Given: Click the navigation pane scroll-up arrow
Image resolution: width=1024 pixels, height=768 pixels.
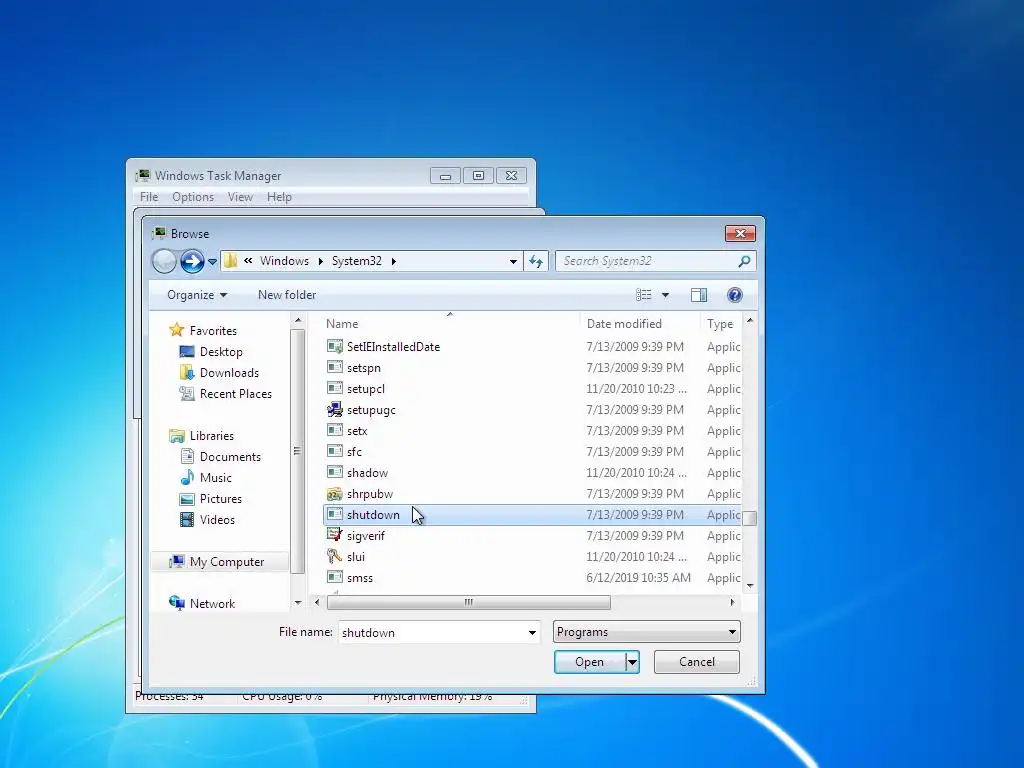Looking at the screenshot, I should 298,321.
